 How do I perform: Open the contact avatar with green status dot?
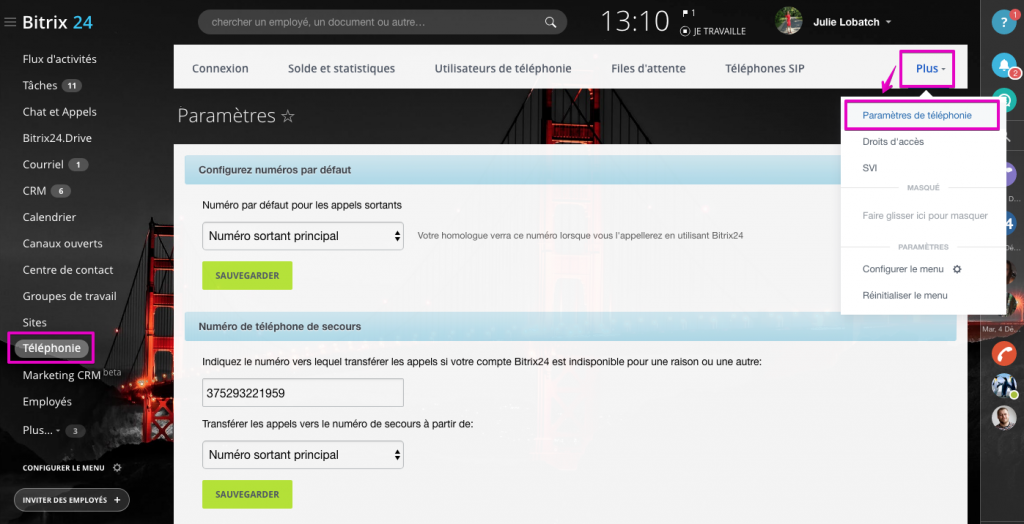click(1004, 385)
